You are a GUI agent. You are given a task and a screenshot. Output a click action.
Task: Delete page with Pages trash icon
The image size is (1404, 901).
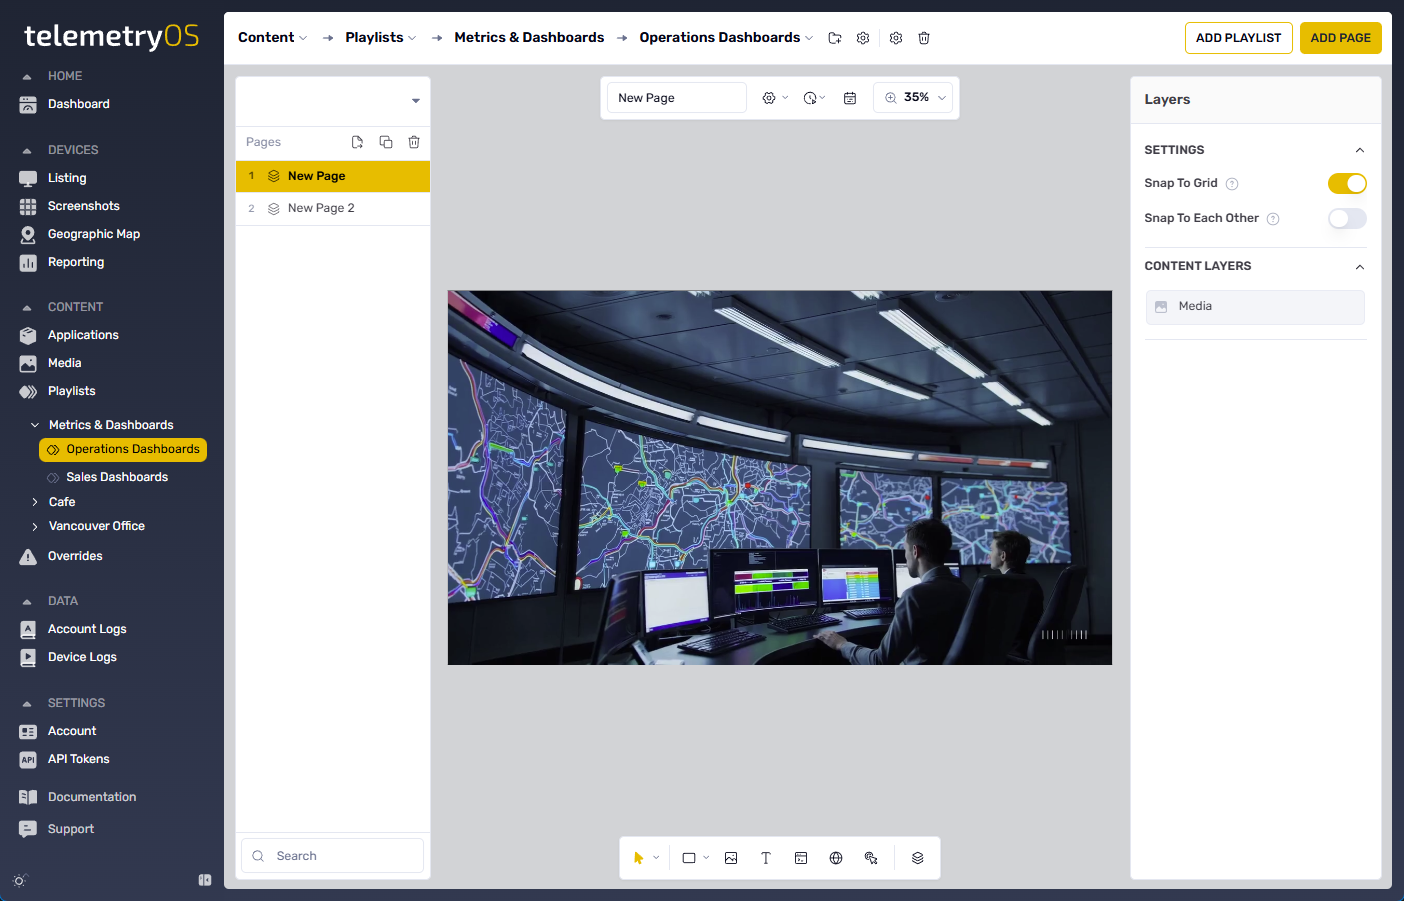point(414,142)
